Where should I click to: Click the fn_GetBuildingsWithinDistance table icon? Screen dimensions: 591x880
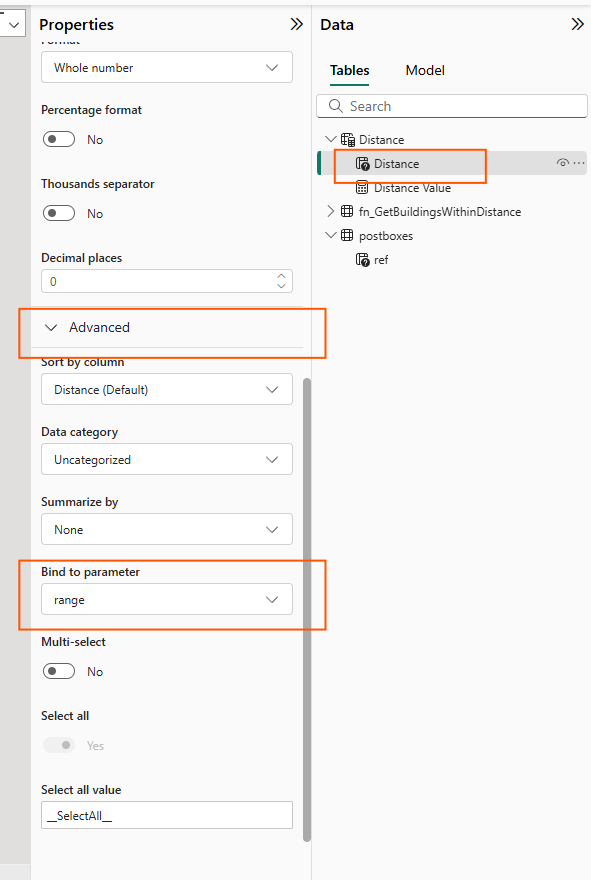tap(347, 212)
